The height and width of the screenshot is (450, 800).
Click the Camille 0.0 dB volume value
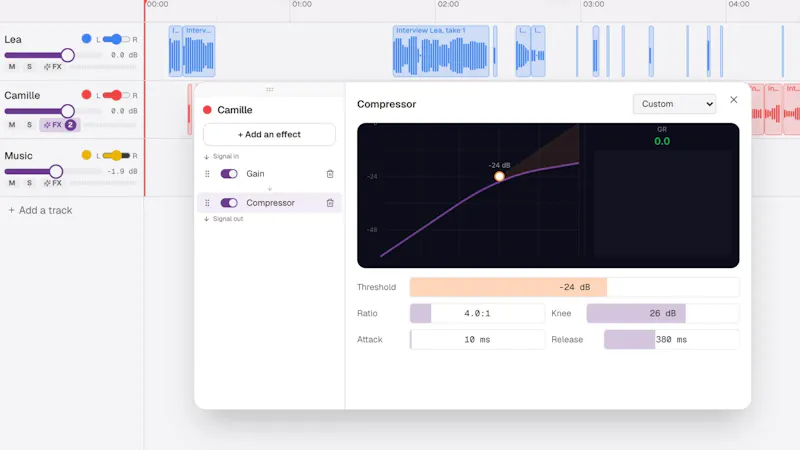pyautogui.click(x=124, y=111)
